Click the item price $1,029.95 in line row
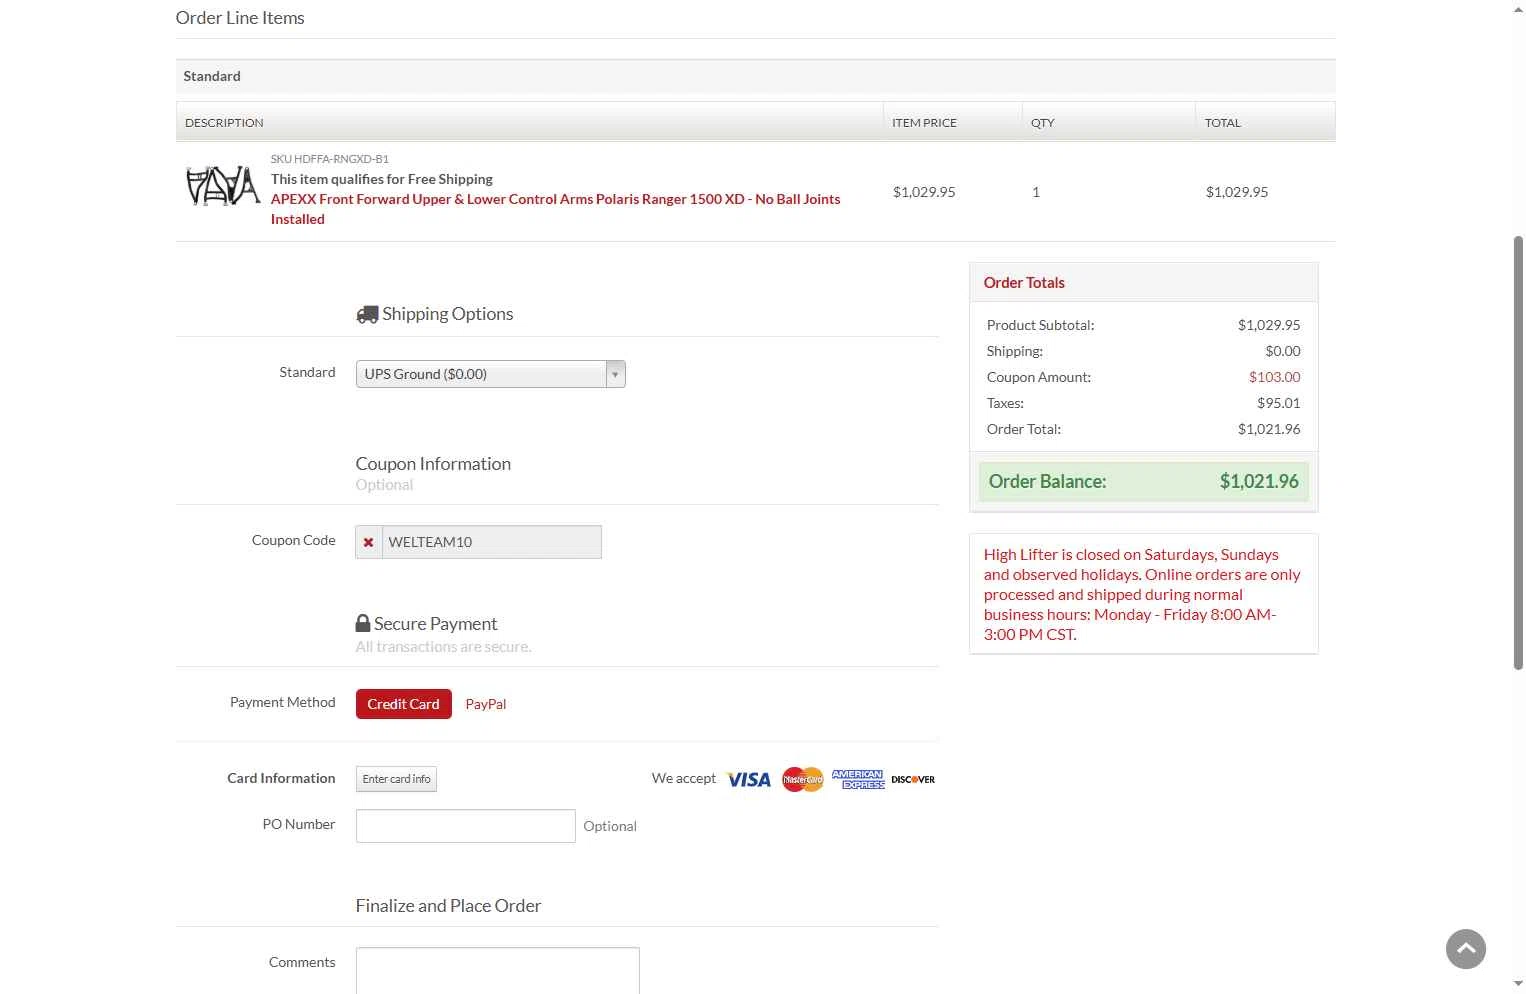This screenshot has height=994, width=1526. 924,192
